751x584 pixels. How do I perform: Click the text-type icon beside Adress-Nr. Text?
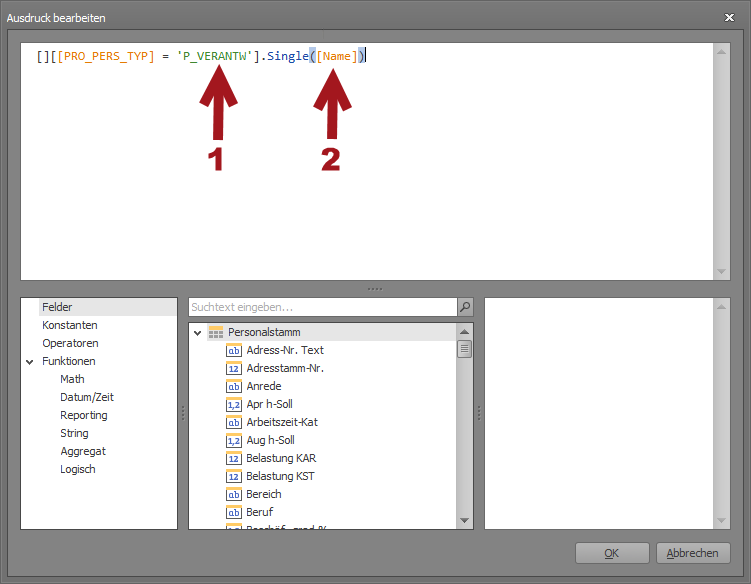pos(234,350)
